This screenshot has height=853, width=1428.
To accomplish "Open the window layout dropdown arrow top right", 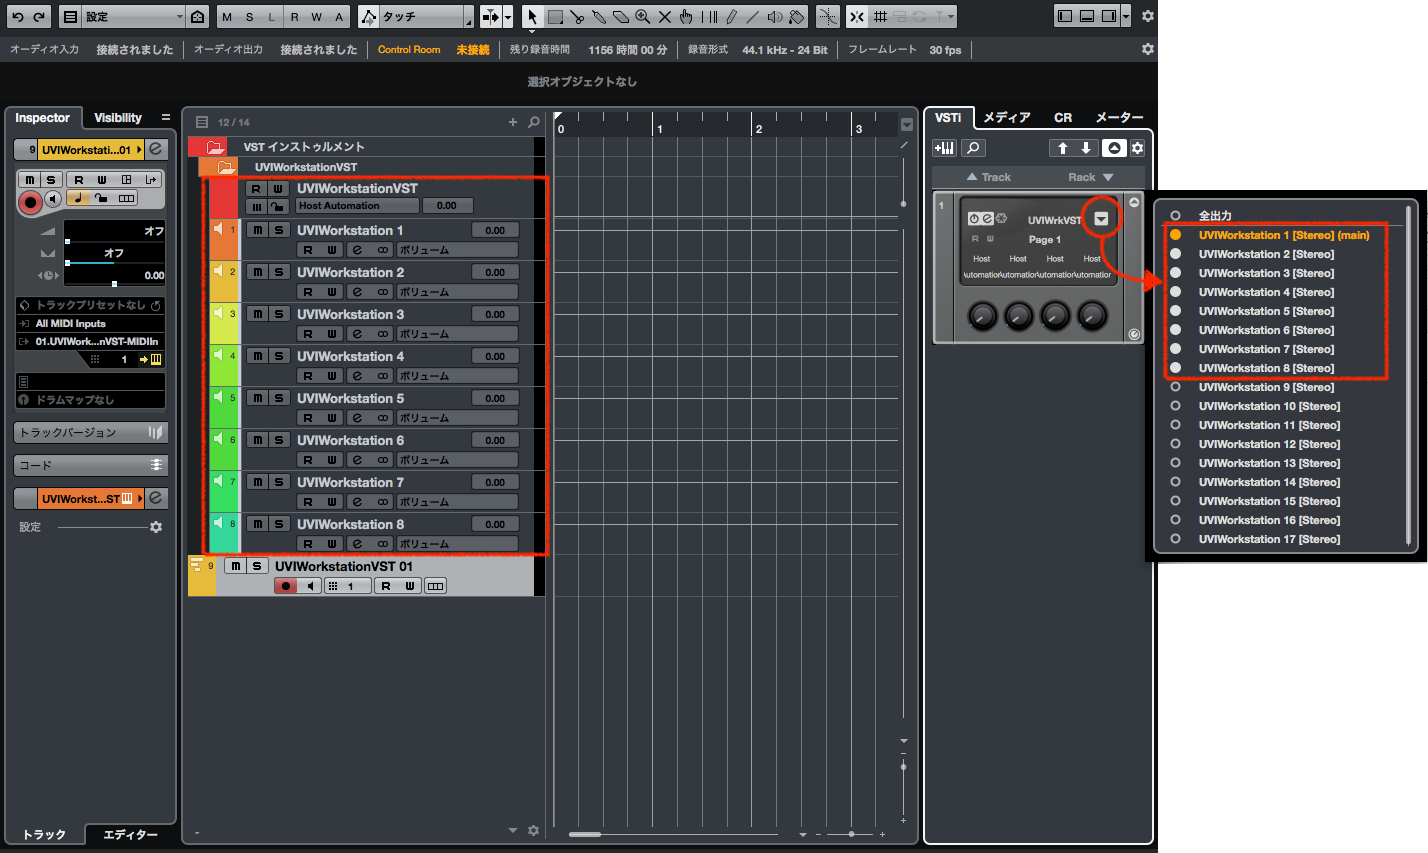I will click(x=1126, y=17).
